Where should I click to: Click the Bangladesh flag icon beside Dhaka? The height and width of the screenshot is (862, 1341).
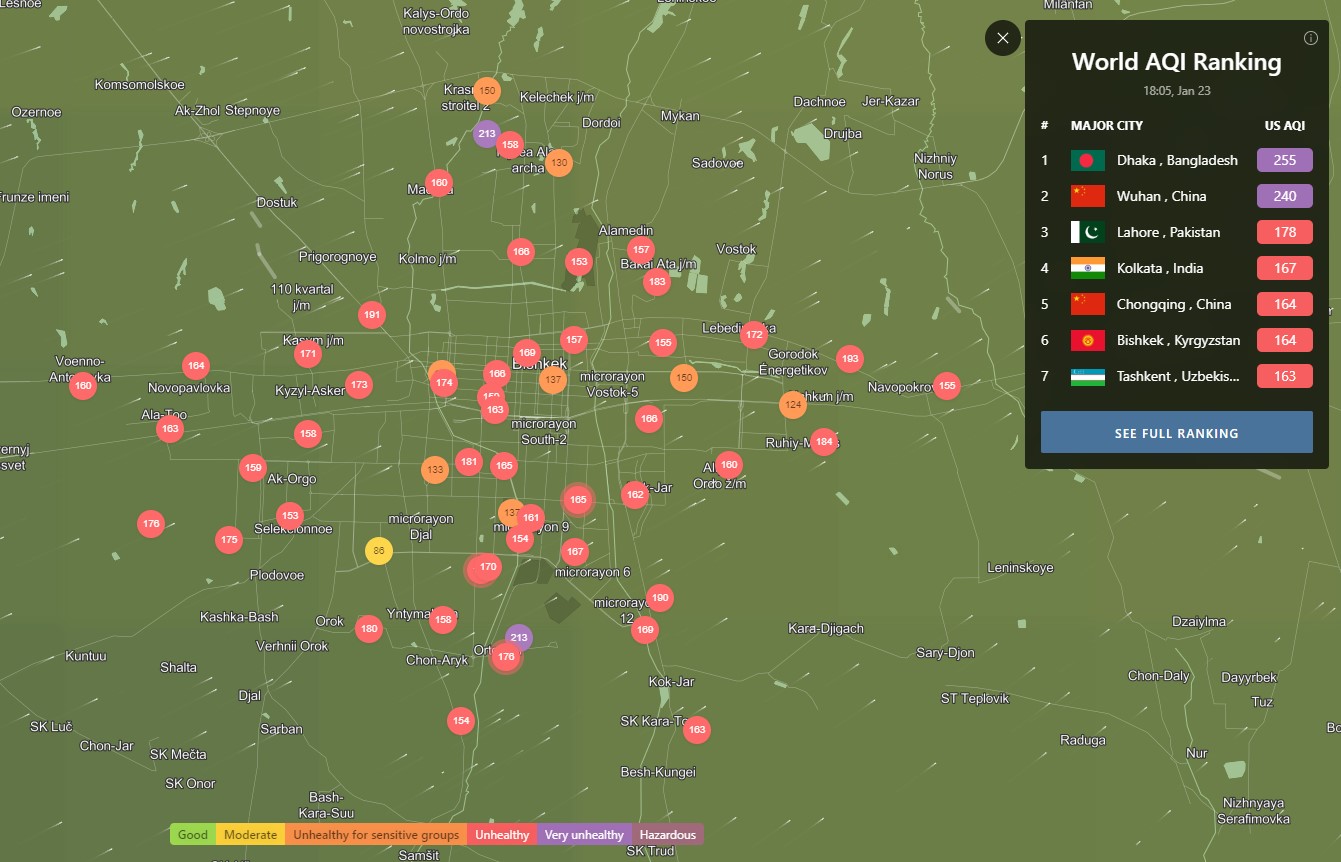1087,160
